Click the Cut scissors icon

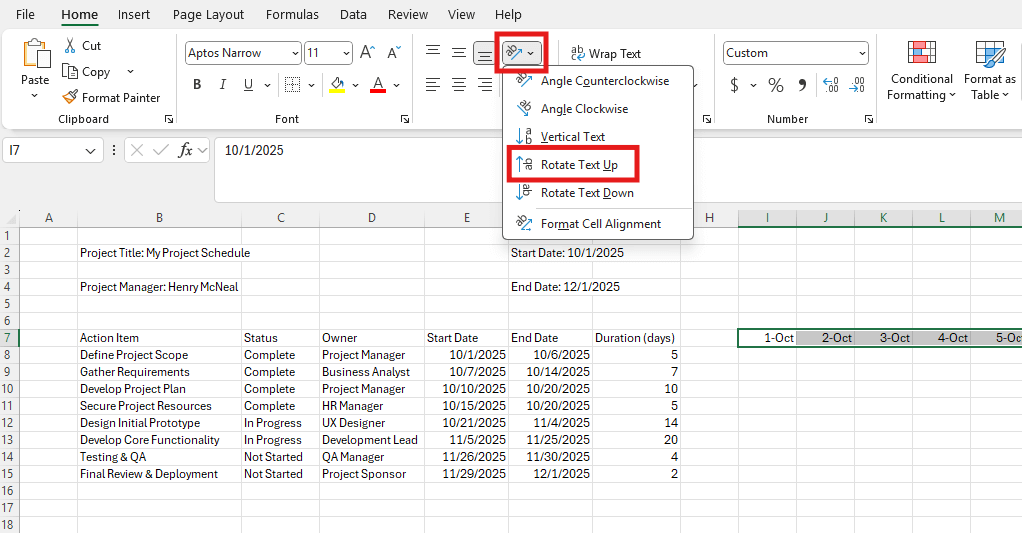70,46
